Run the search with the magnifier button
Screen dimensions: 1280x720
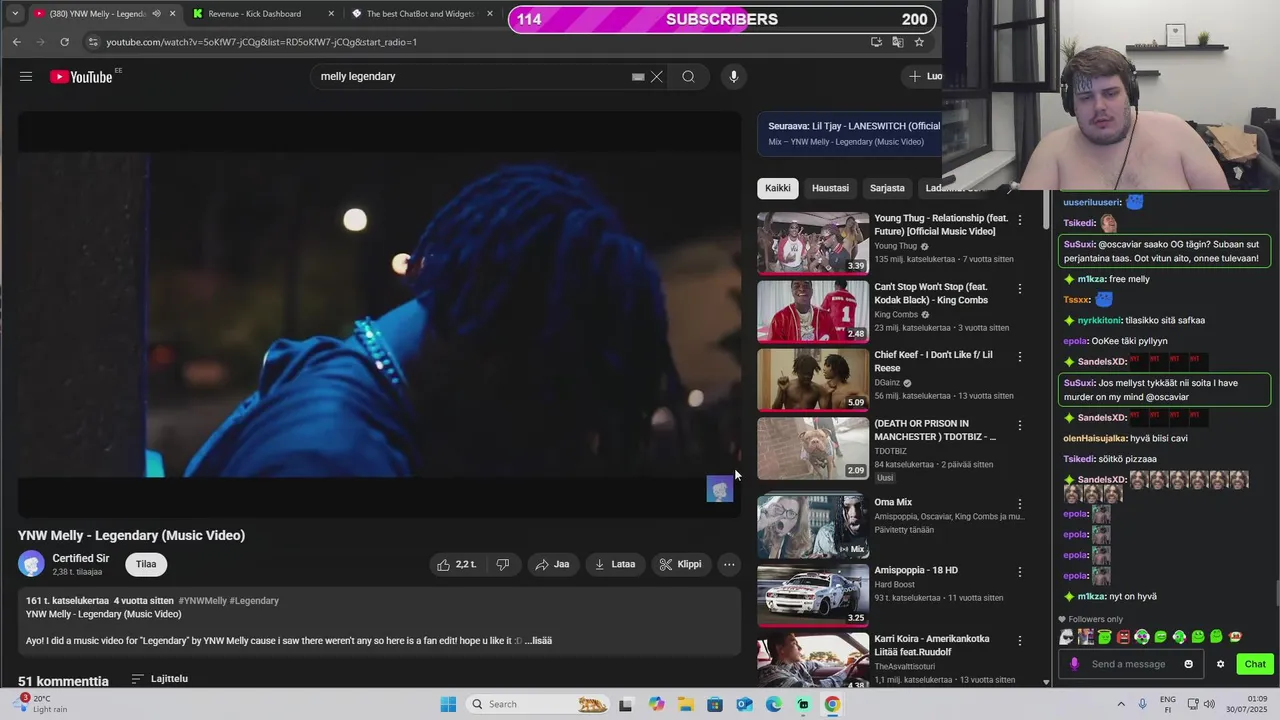(x=688, y=77)
